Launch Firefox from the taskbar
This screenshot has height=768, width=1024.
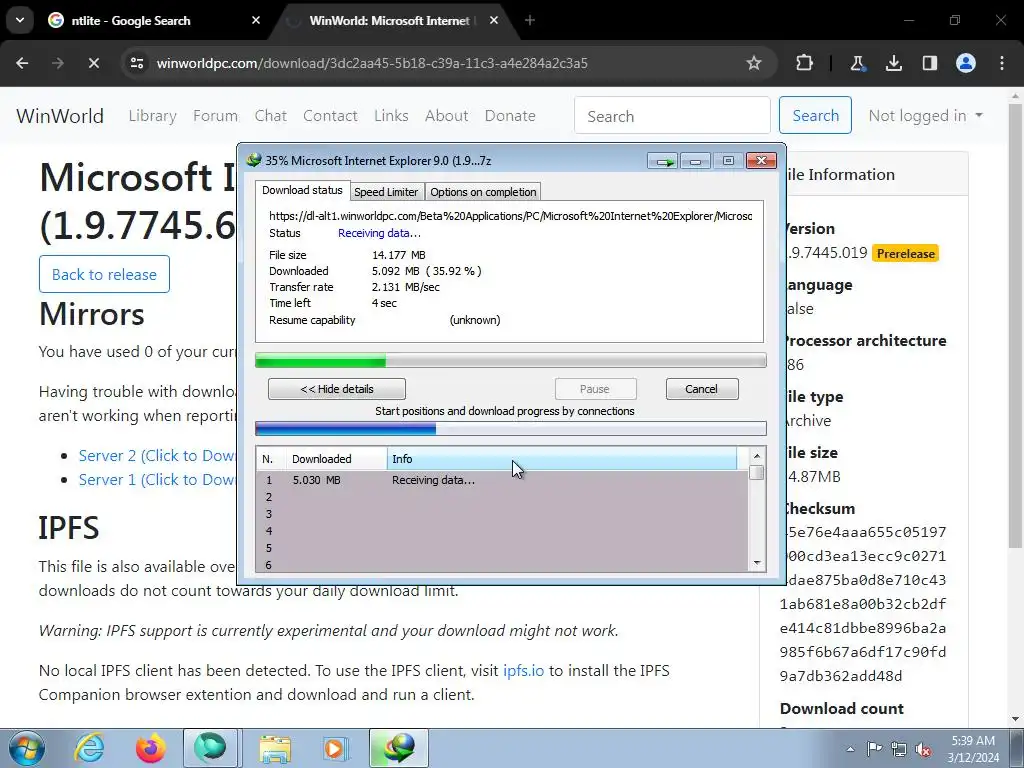pyautogui.click(x=150, y=748)
